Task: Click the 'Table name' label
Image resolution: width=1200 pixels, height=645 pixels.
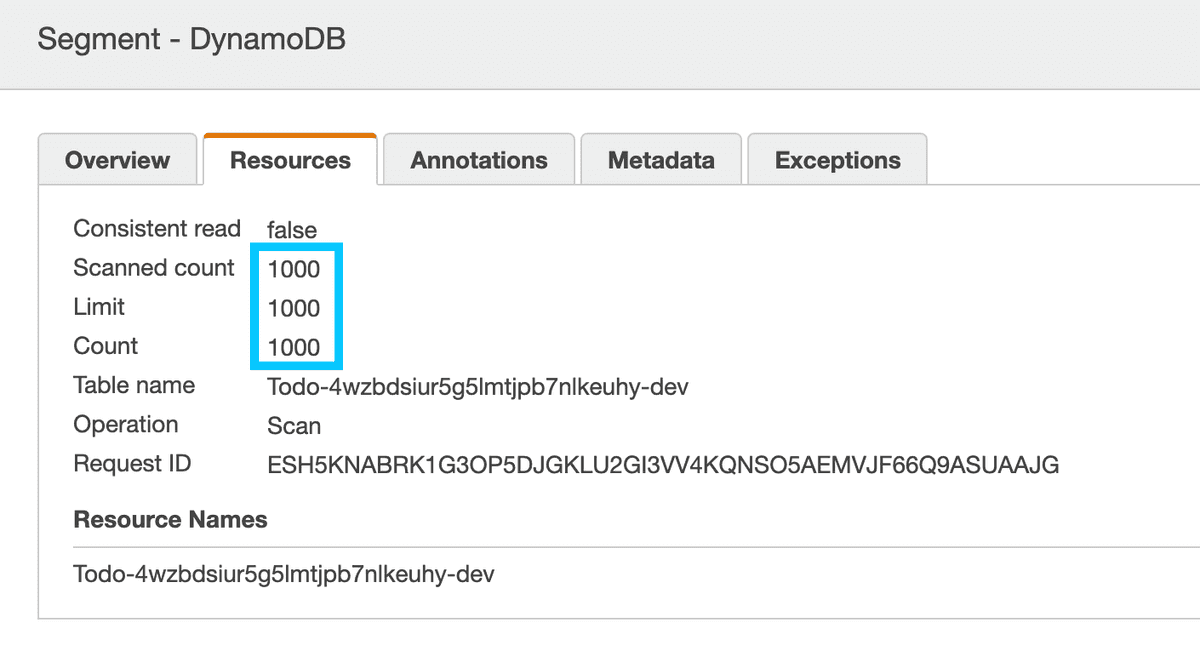Action: click(134, 385)
